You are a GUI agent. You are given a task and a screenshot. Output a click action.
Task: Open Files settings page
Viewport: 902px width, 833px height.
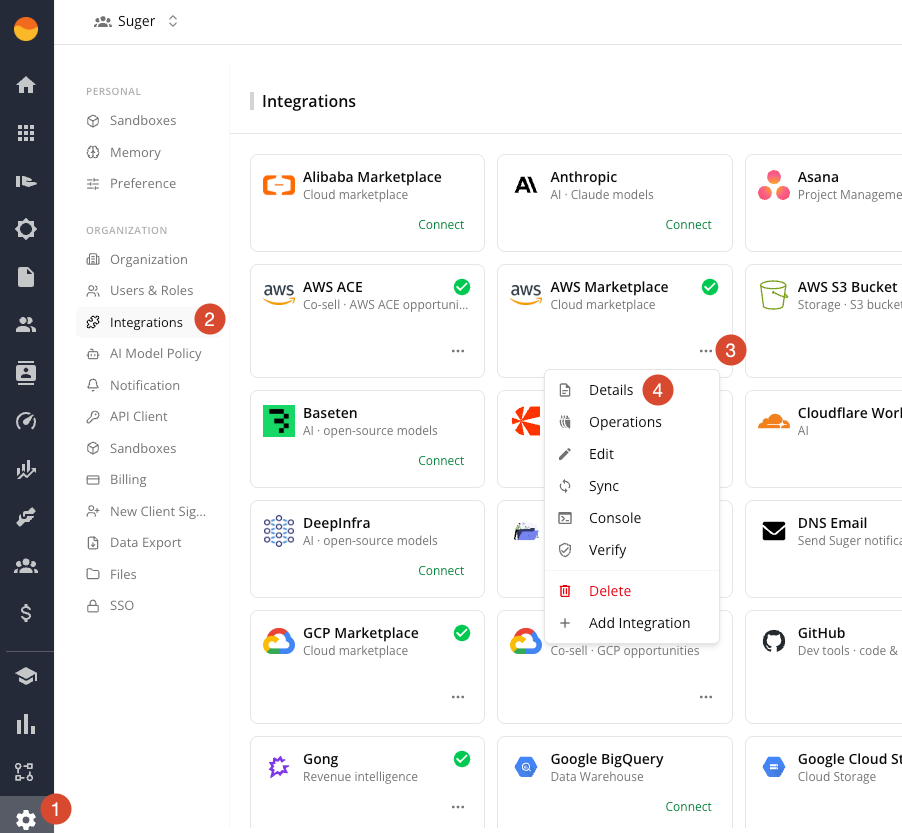click(150, 574)
